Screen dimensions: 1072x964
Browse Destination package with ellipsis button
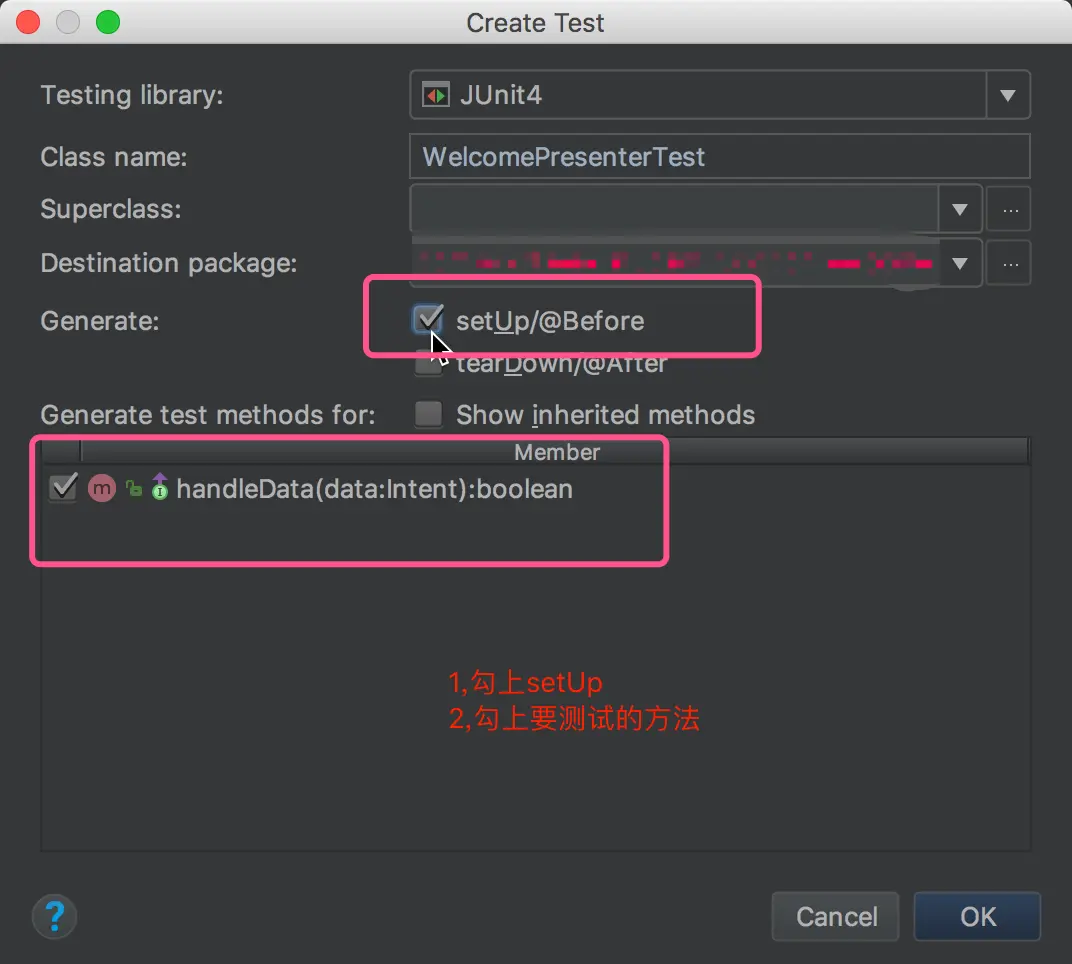[x=1010, y=263]
